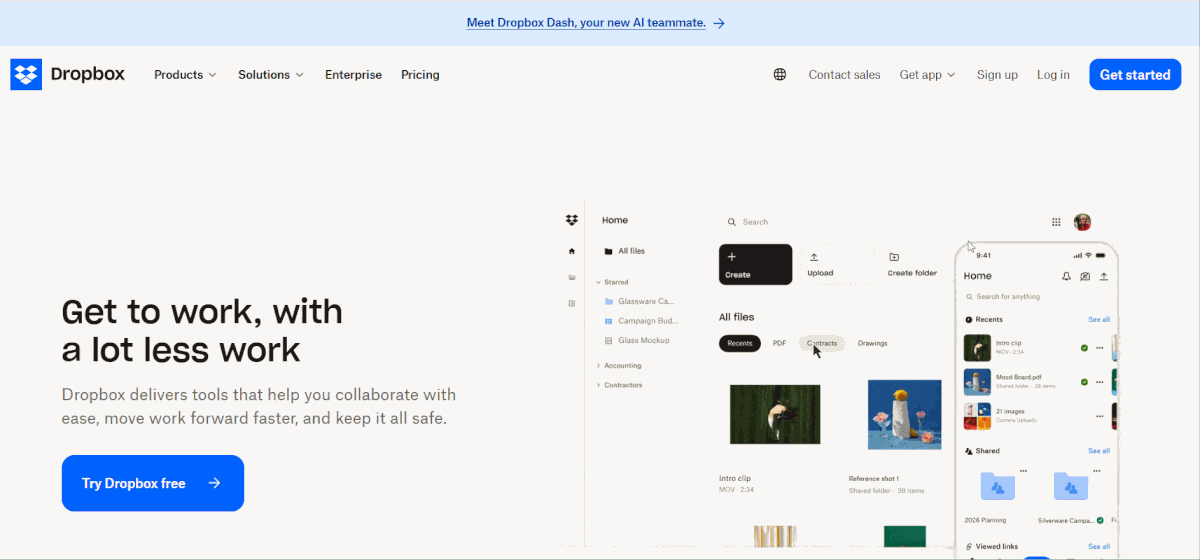Open the language globe selector

[780, 75]
